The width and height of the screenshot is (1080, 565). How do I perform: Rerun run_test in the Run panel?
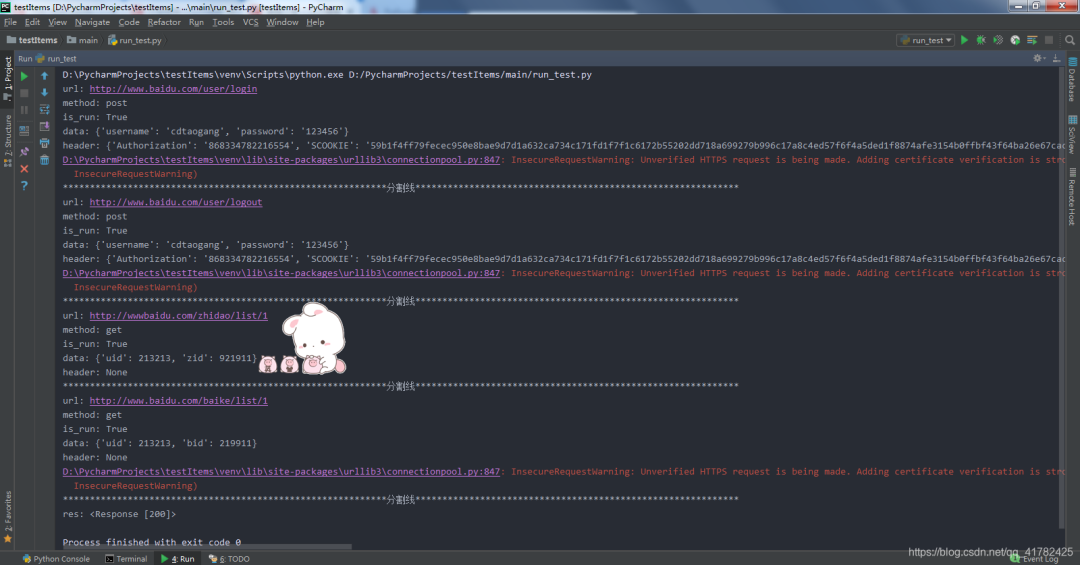coord(24,76)
